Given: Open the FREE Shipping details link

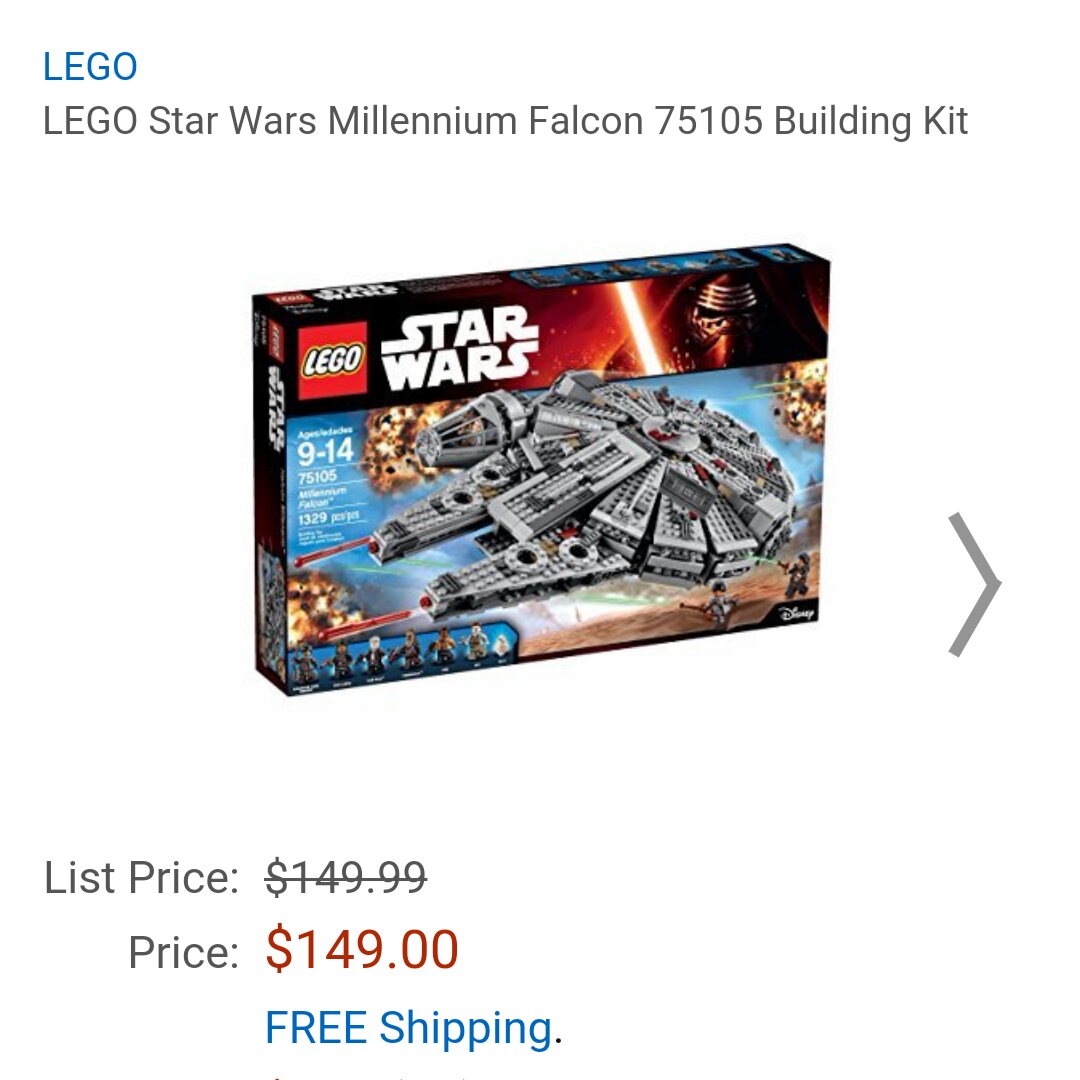Looking at the screenshot, I should (x=408, y=1028).
